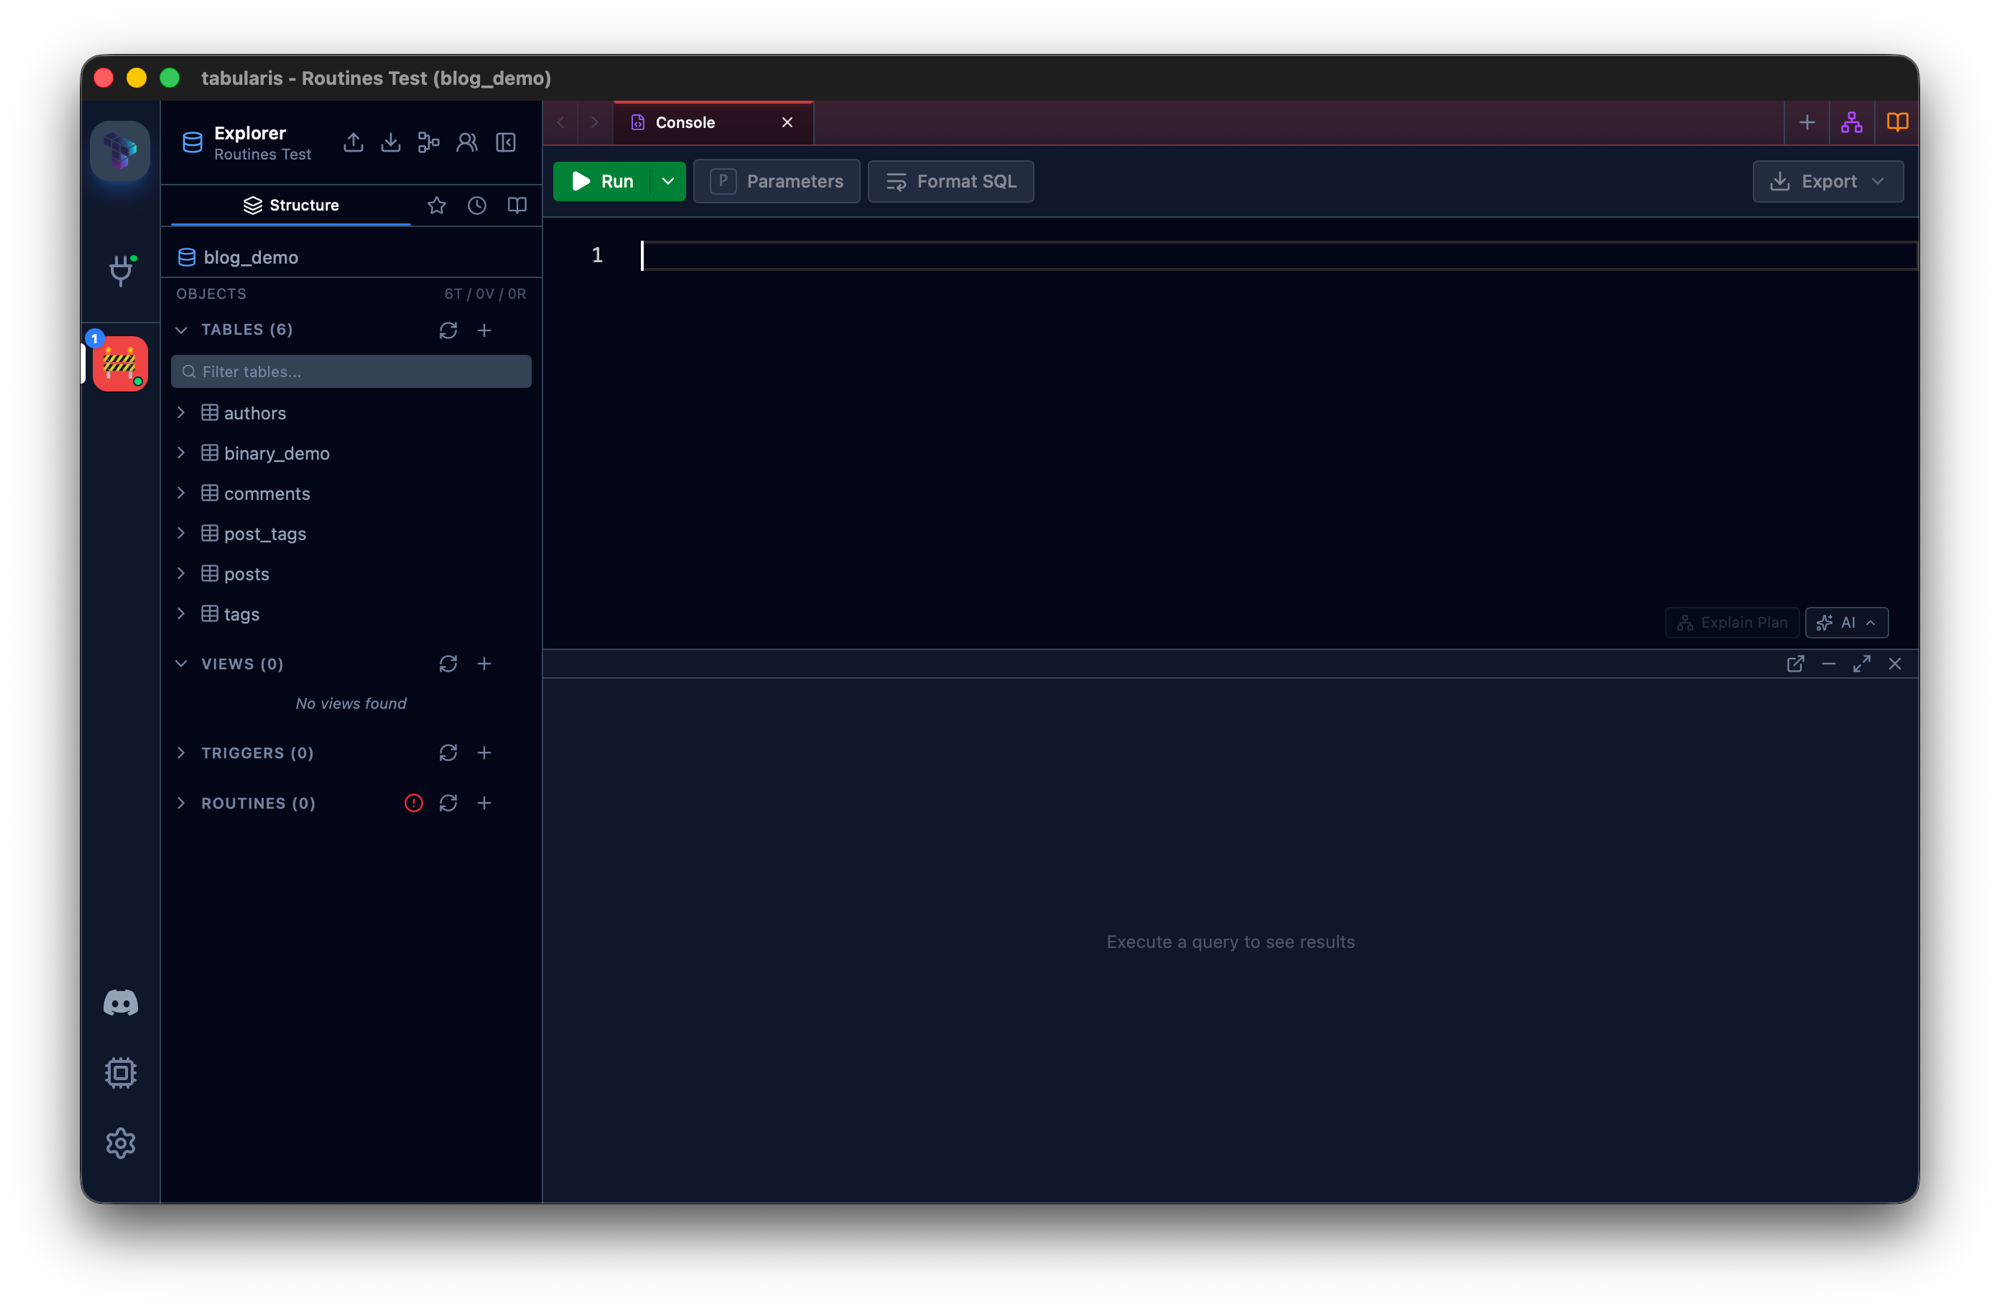Refresh the routines list
Image resolution: width=2000 pixels, height=1310 pixels.
tap(448, 803)
